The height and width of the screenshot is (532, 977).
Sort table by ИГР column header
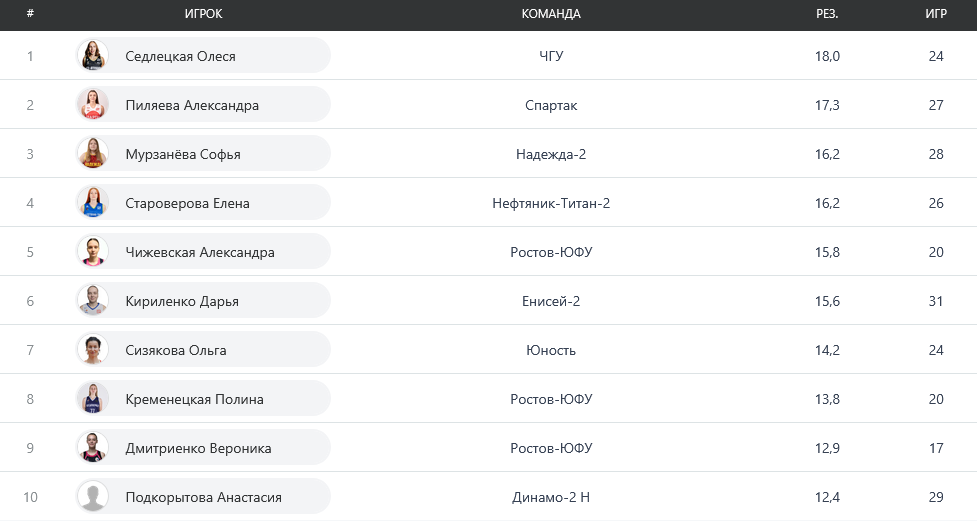pos(936,14)
